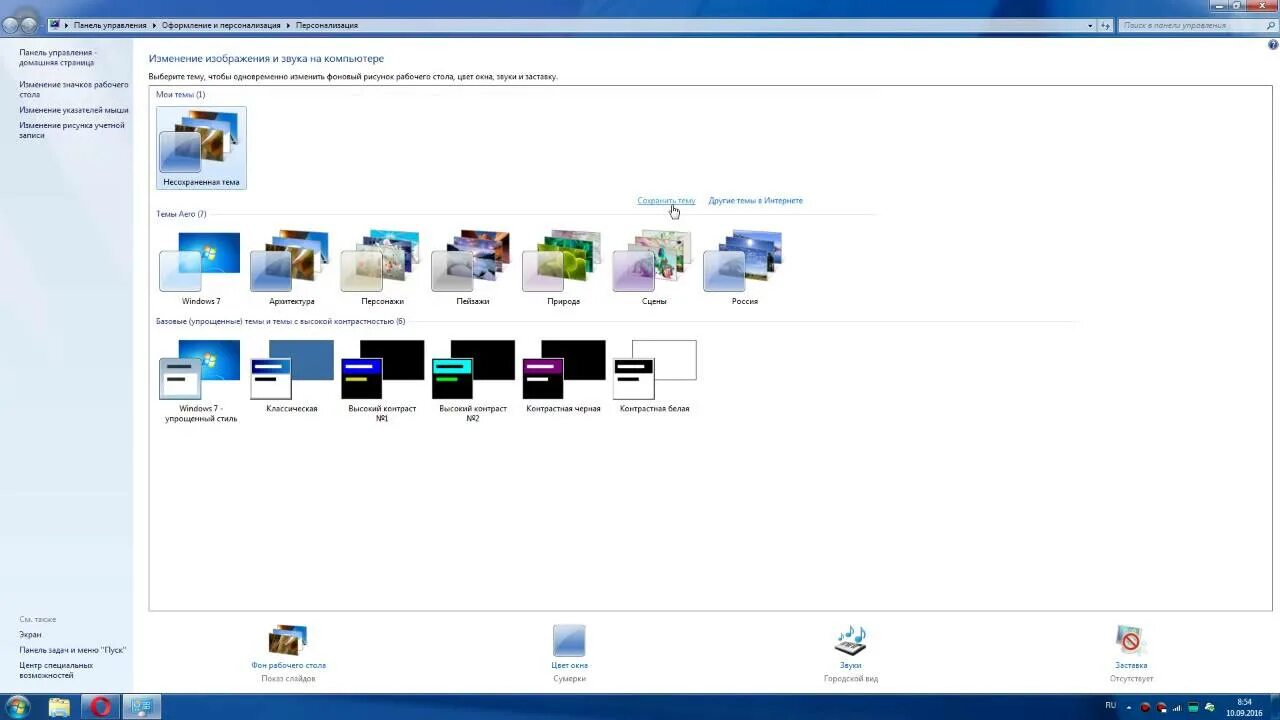
Task: Choose the Классическая theme
Action: 291,376
